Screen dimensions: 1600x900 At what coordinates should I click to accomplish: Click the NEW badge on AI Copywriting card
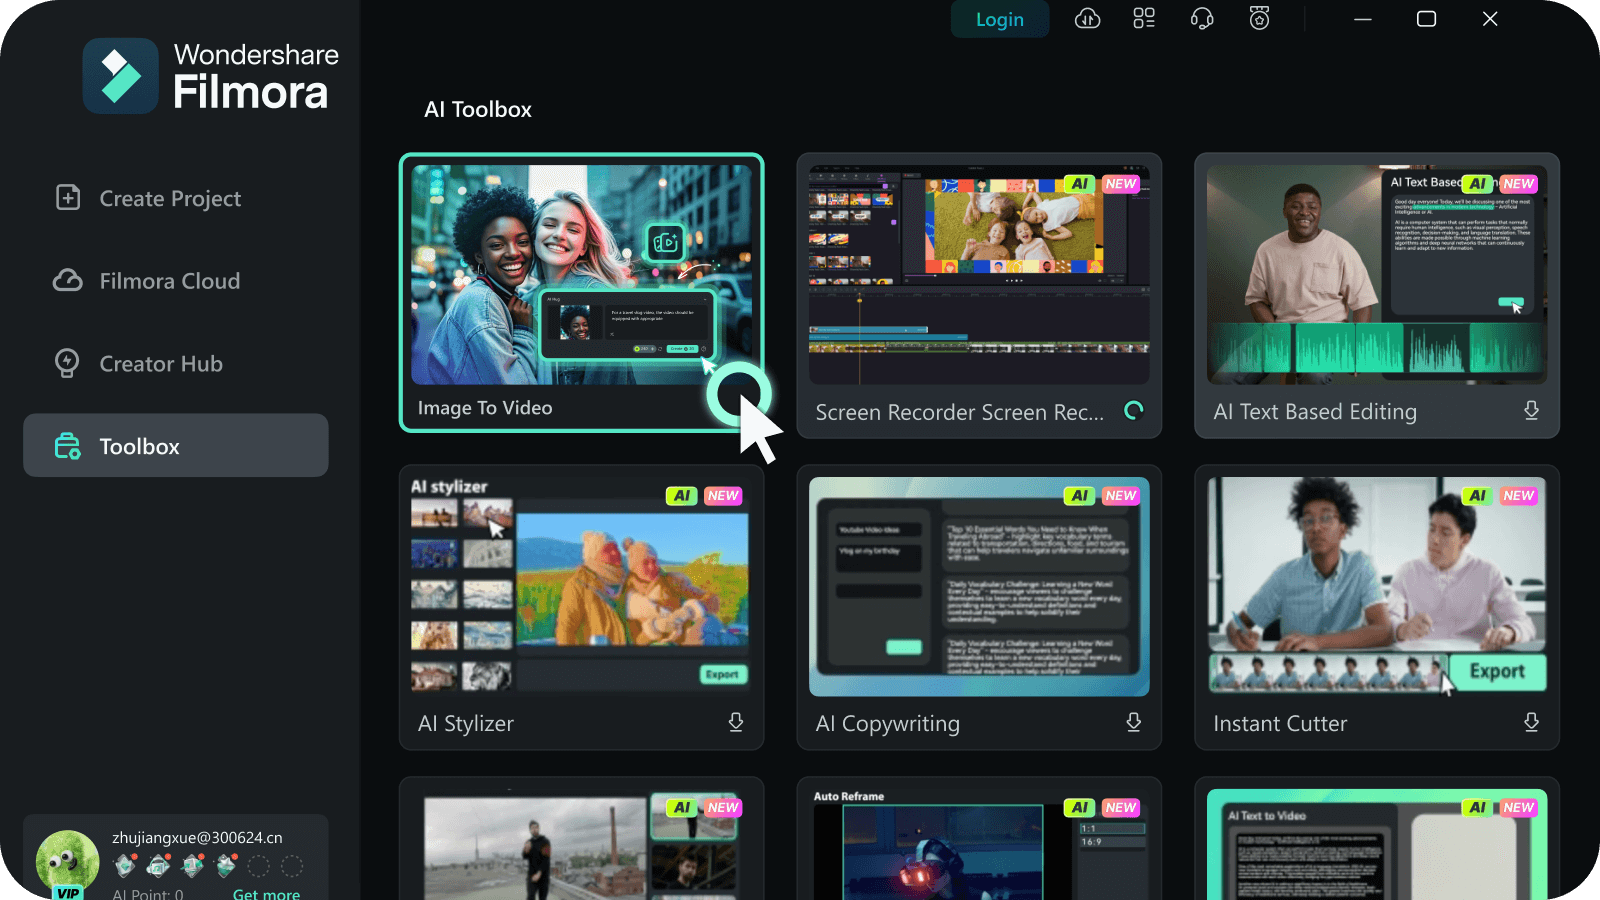(1121, 496)
